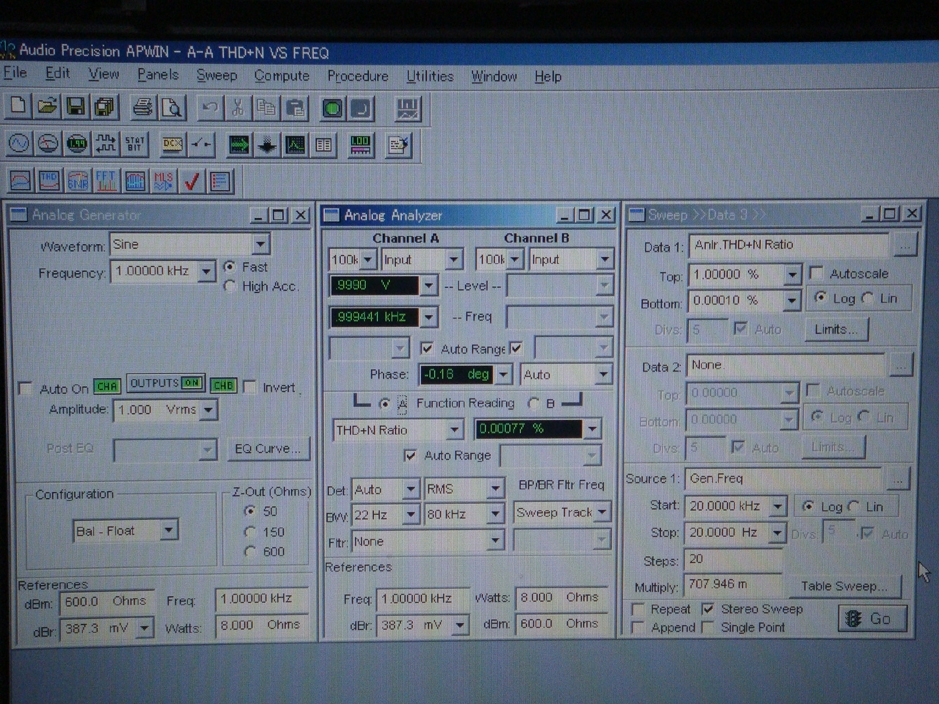The width and height of the screenshot is (939, 704).
Task: Open the Digital I/O square-wave icon
Action: 106,144
